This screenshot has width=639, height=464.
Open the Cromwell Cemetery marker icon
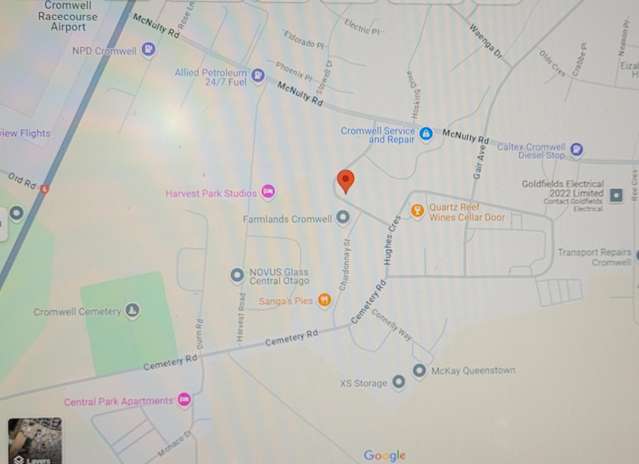132,310
